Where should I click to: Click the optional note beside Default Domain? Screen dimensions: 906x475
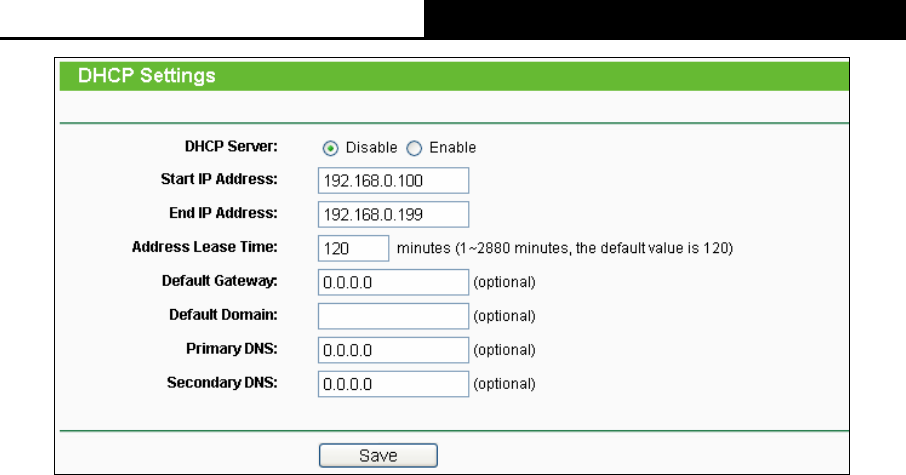tap(504, 316)
